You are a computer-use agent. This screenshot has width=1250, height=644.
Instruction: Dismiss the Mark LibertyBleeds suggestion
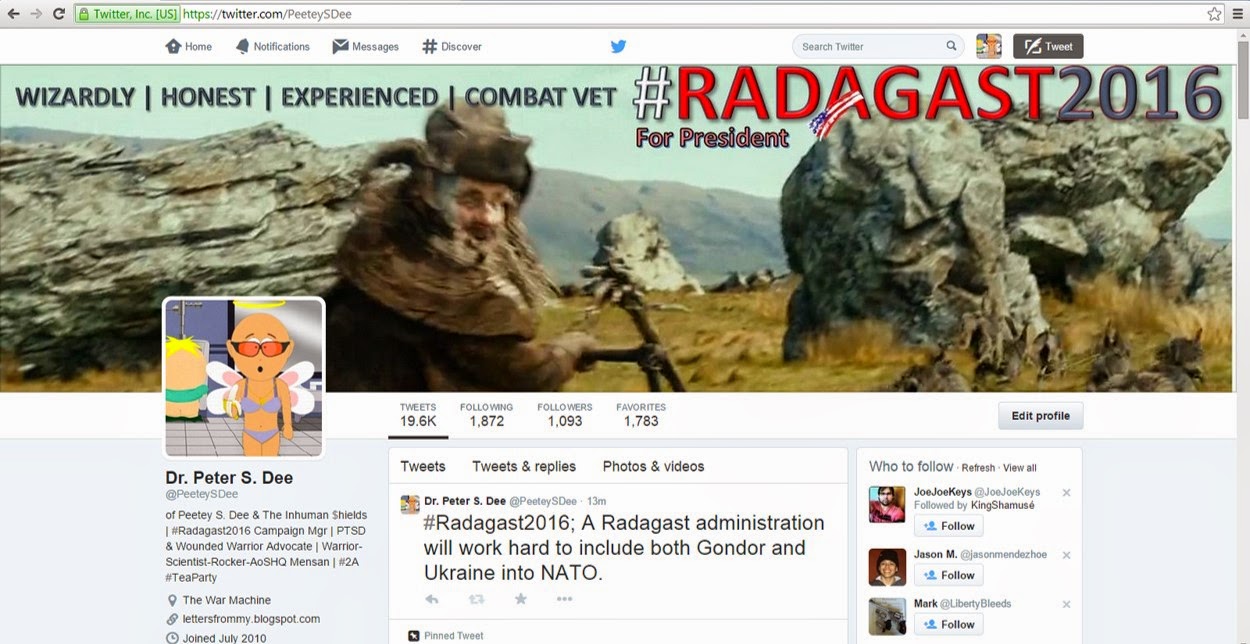[x=1066, y=604]
